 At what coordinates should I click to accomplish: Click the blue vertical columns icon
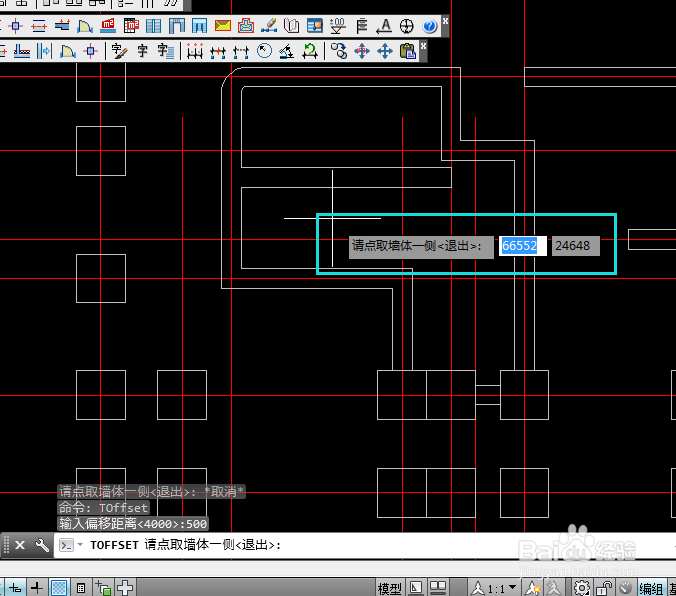pyautogui.click(x=153, y=26)
